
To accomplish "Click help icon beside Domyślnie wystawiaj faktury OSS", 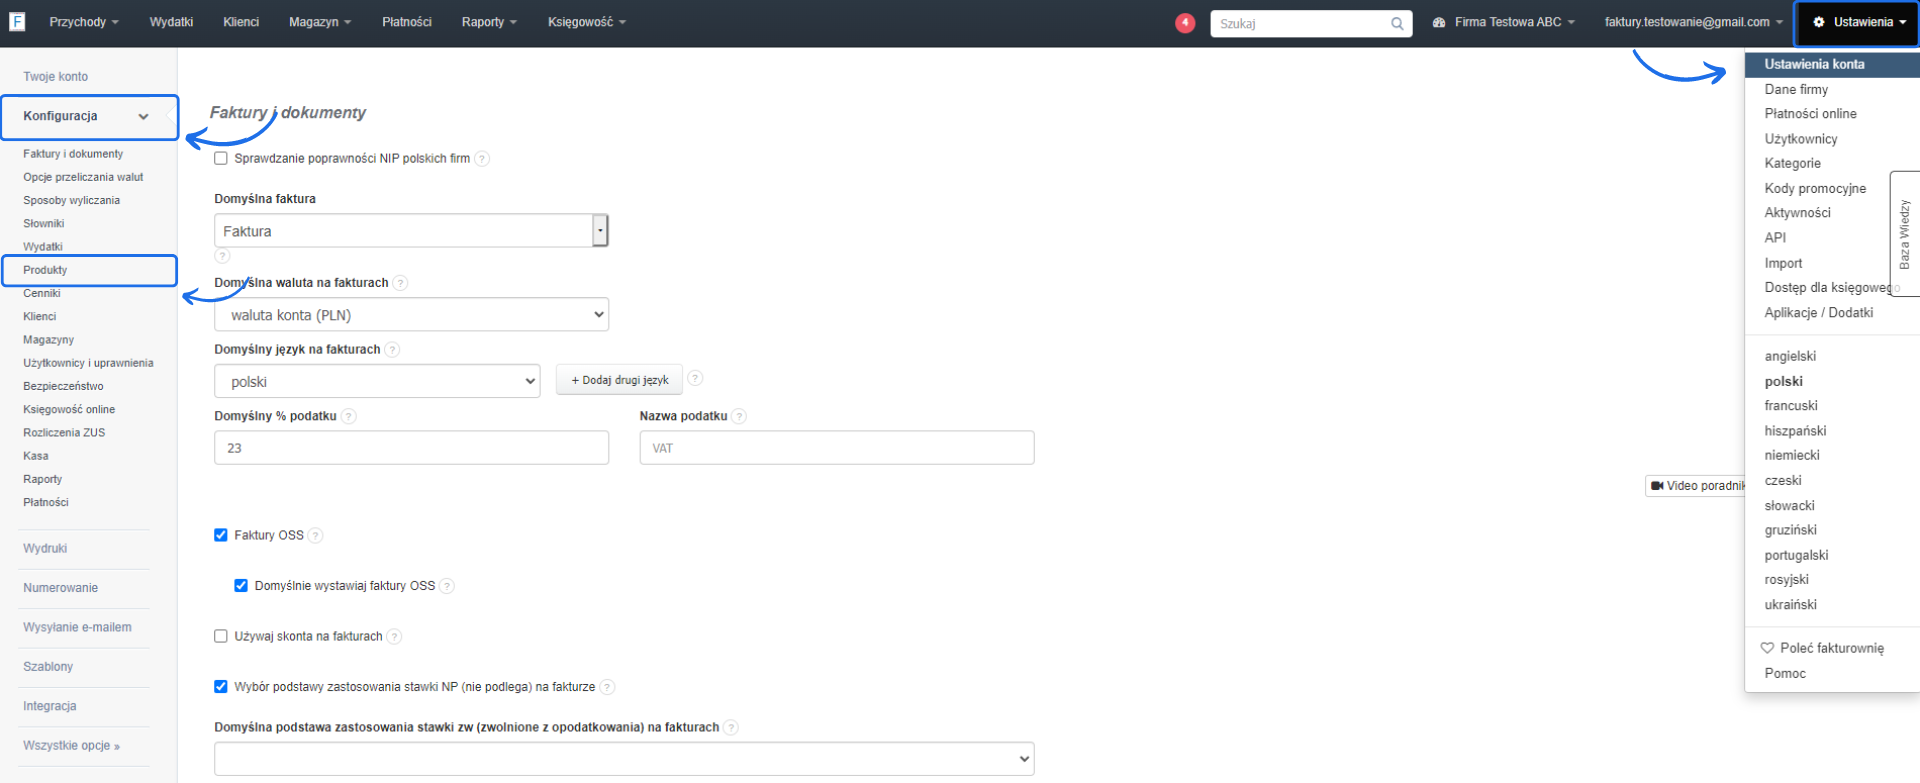I will pos(447,586).
